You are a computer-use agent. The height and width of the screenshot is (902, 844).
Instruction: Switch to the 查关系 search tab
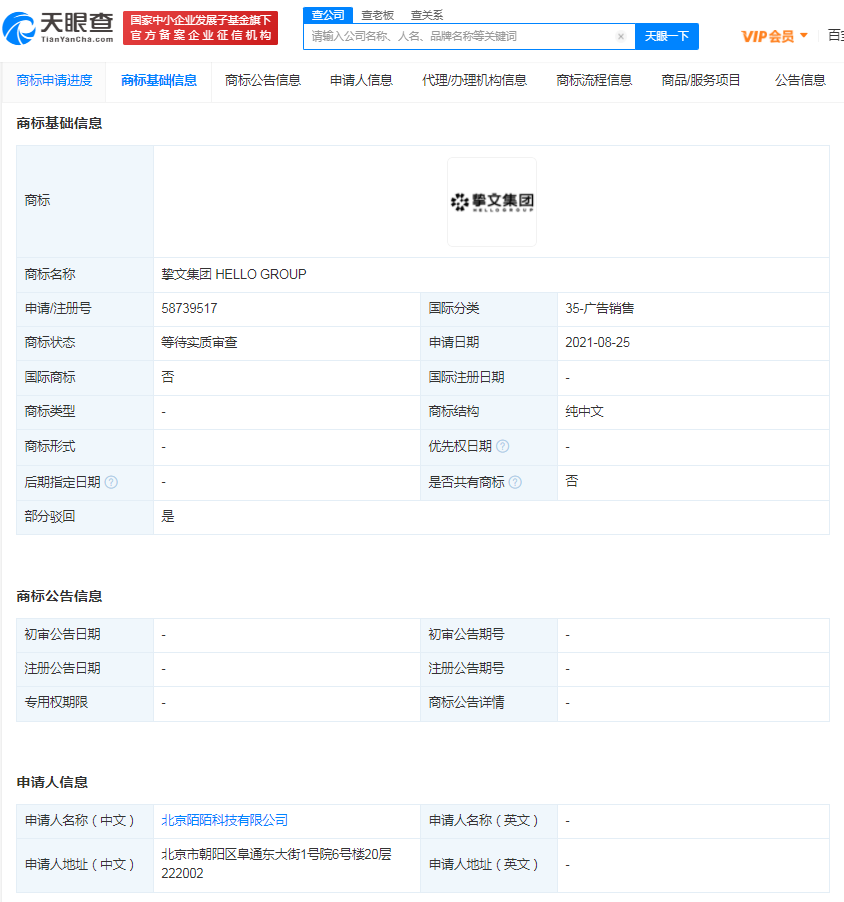coord(427,15)
